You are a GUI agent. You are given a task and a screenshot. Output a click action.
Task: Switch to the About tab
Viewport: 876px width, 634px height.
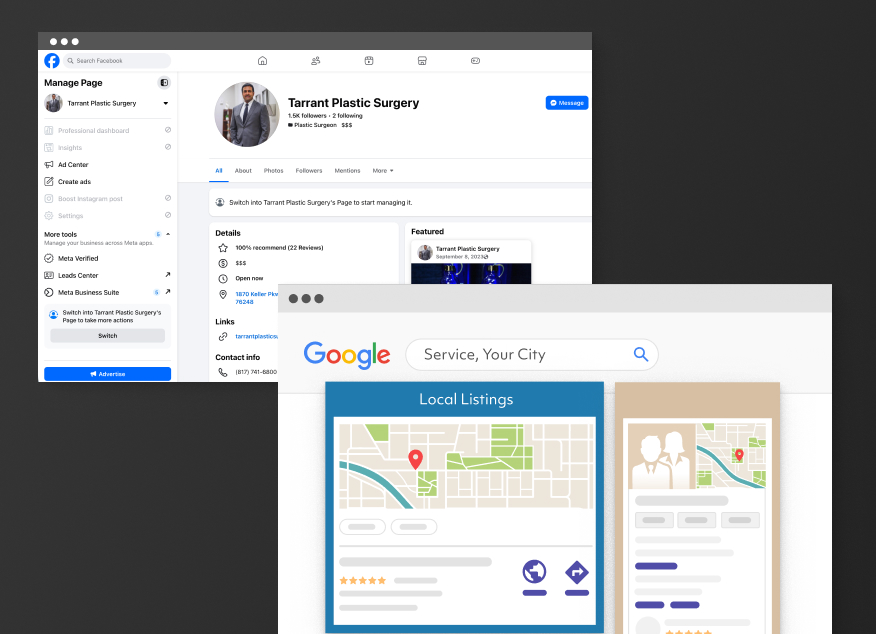click(243, 171)
